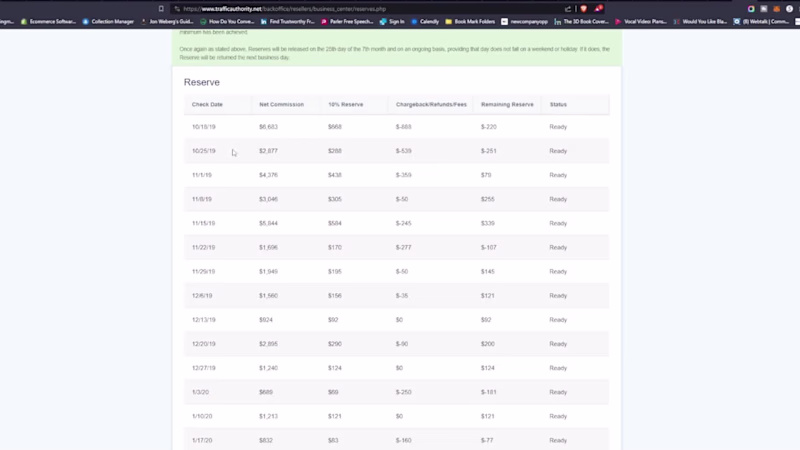Click the Remaining Reserve column header

(507, 104)
